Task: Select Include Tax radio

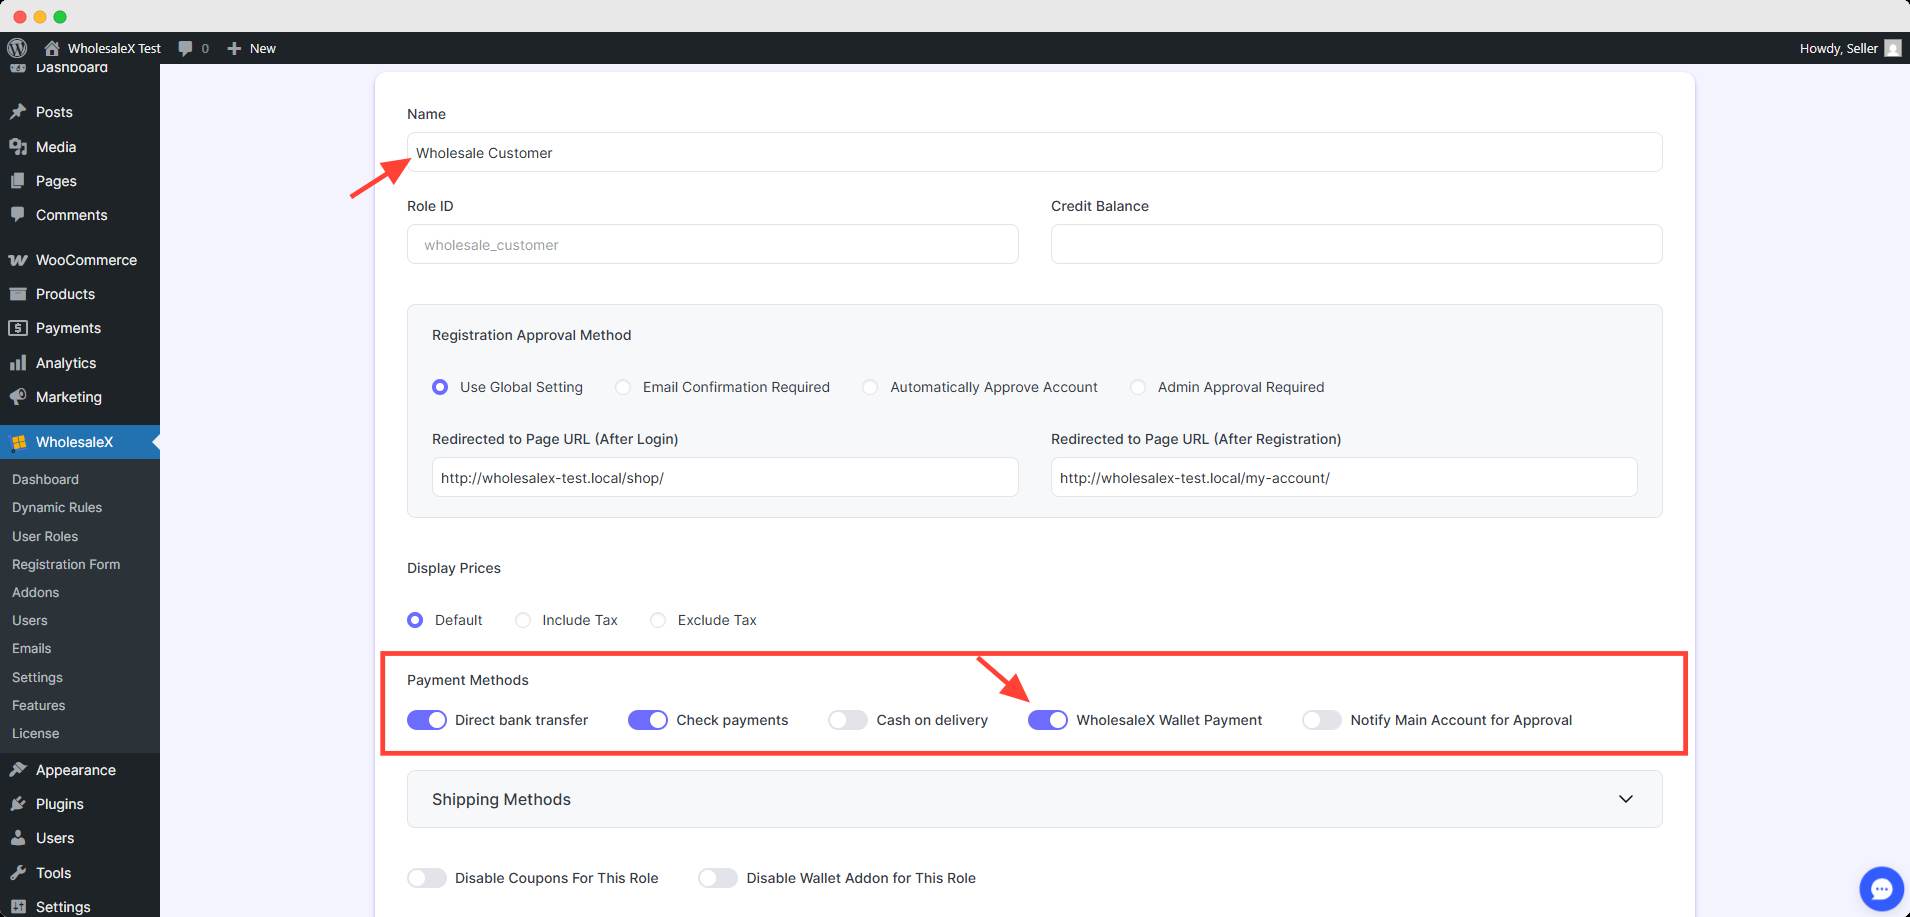Action: point(523,620)
